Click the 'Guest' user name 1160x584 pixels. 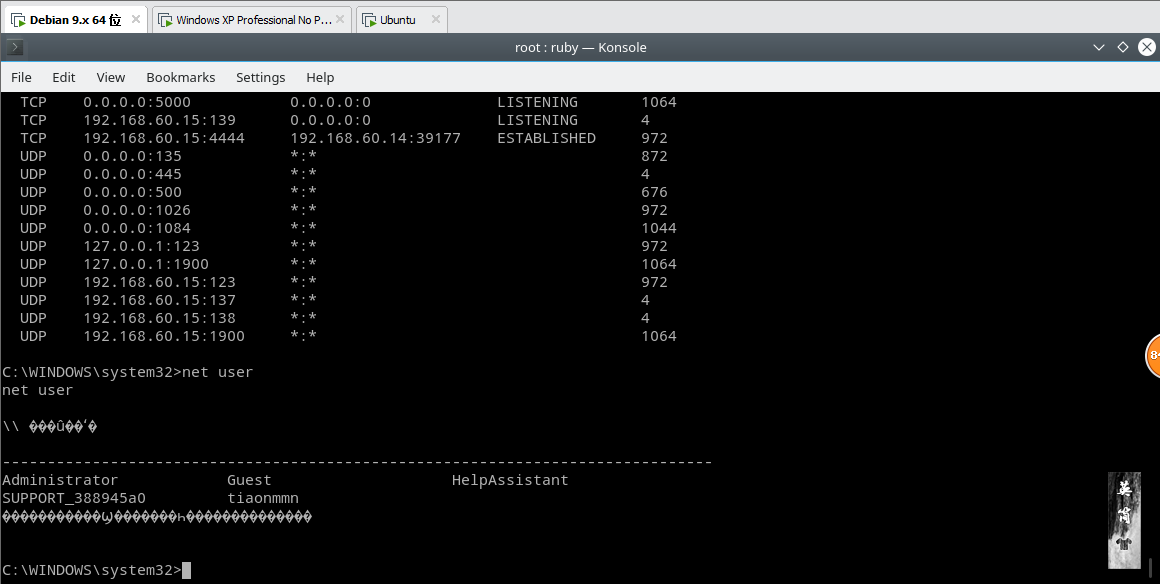(x=249, y=480)
